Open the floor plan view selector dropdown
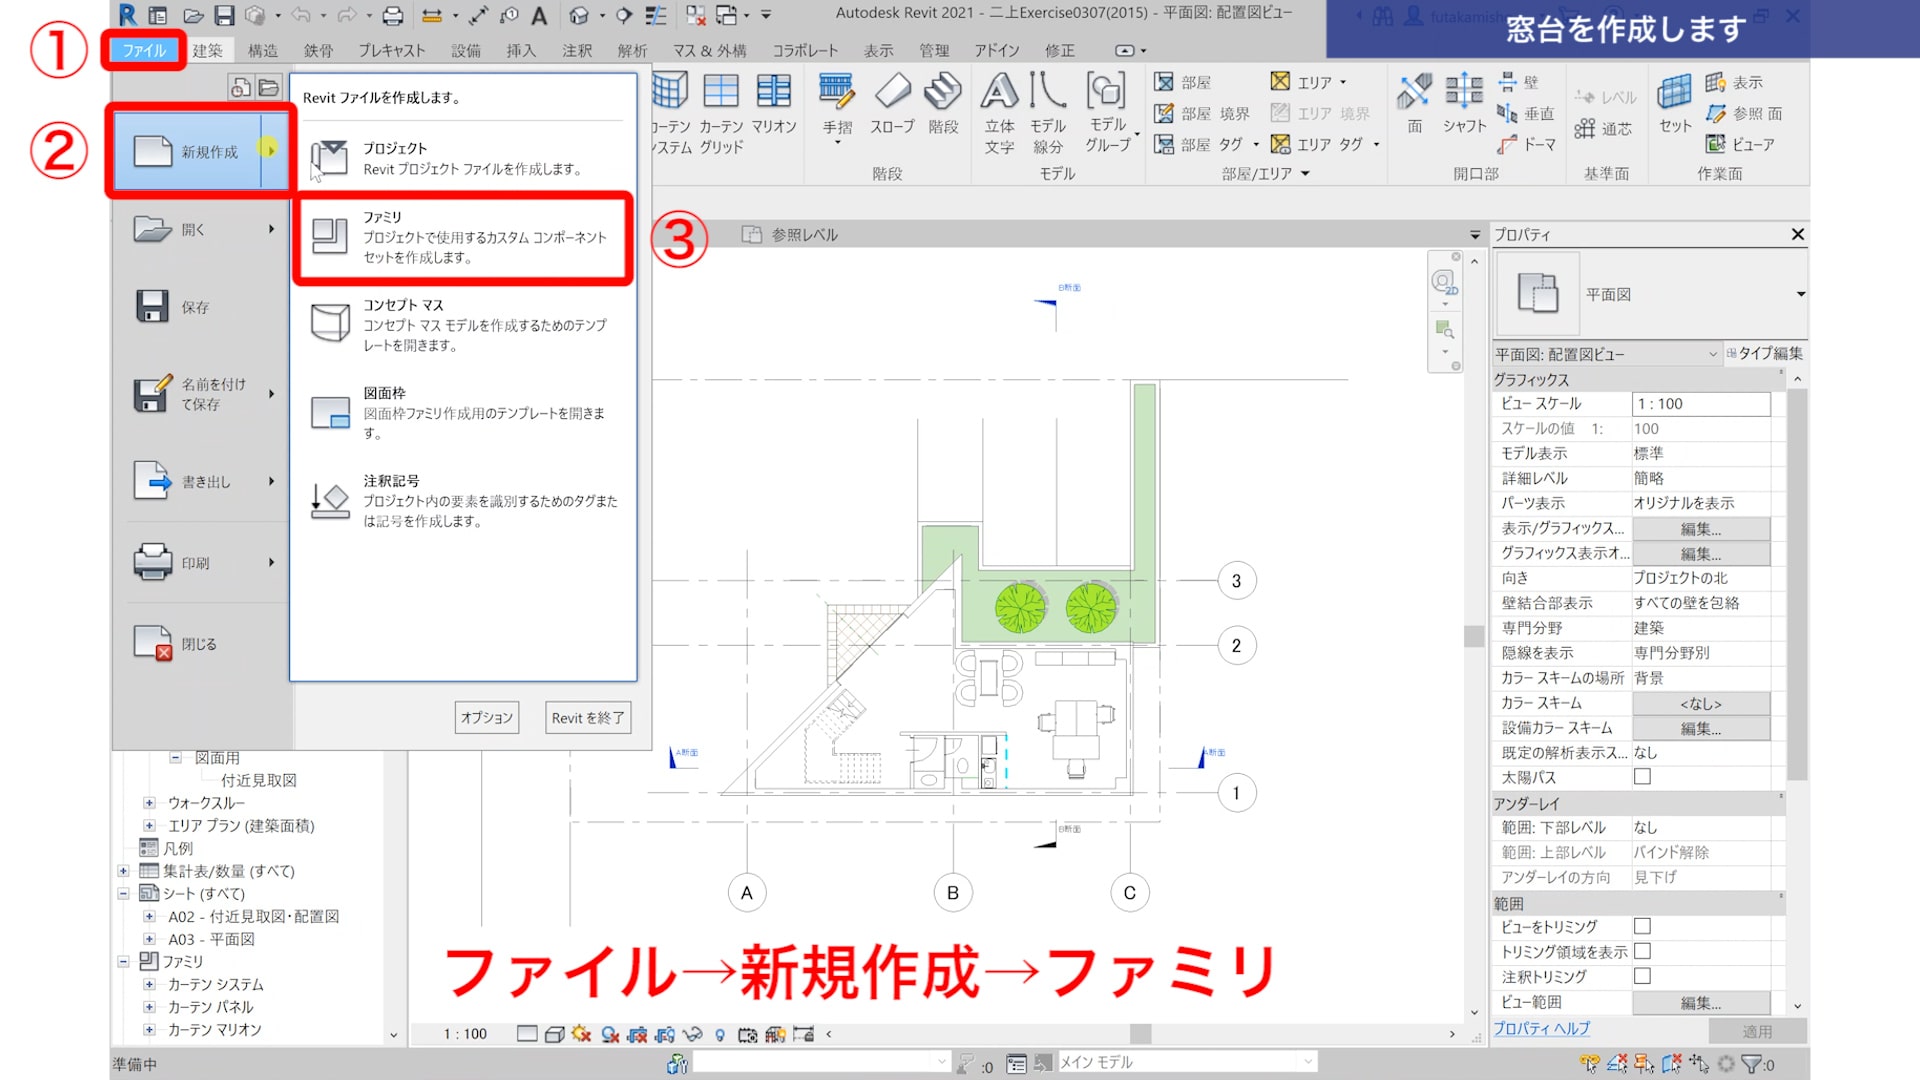The image size is (1920, 1080). point(1712,354)
